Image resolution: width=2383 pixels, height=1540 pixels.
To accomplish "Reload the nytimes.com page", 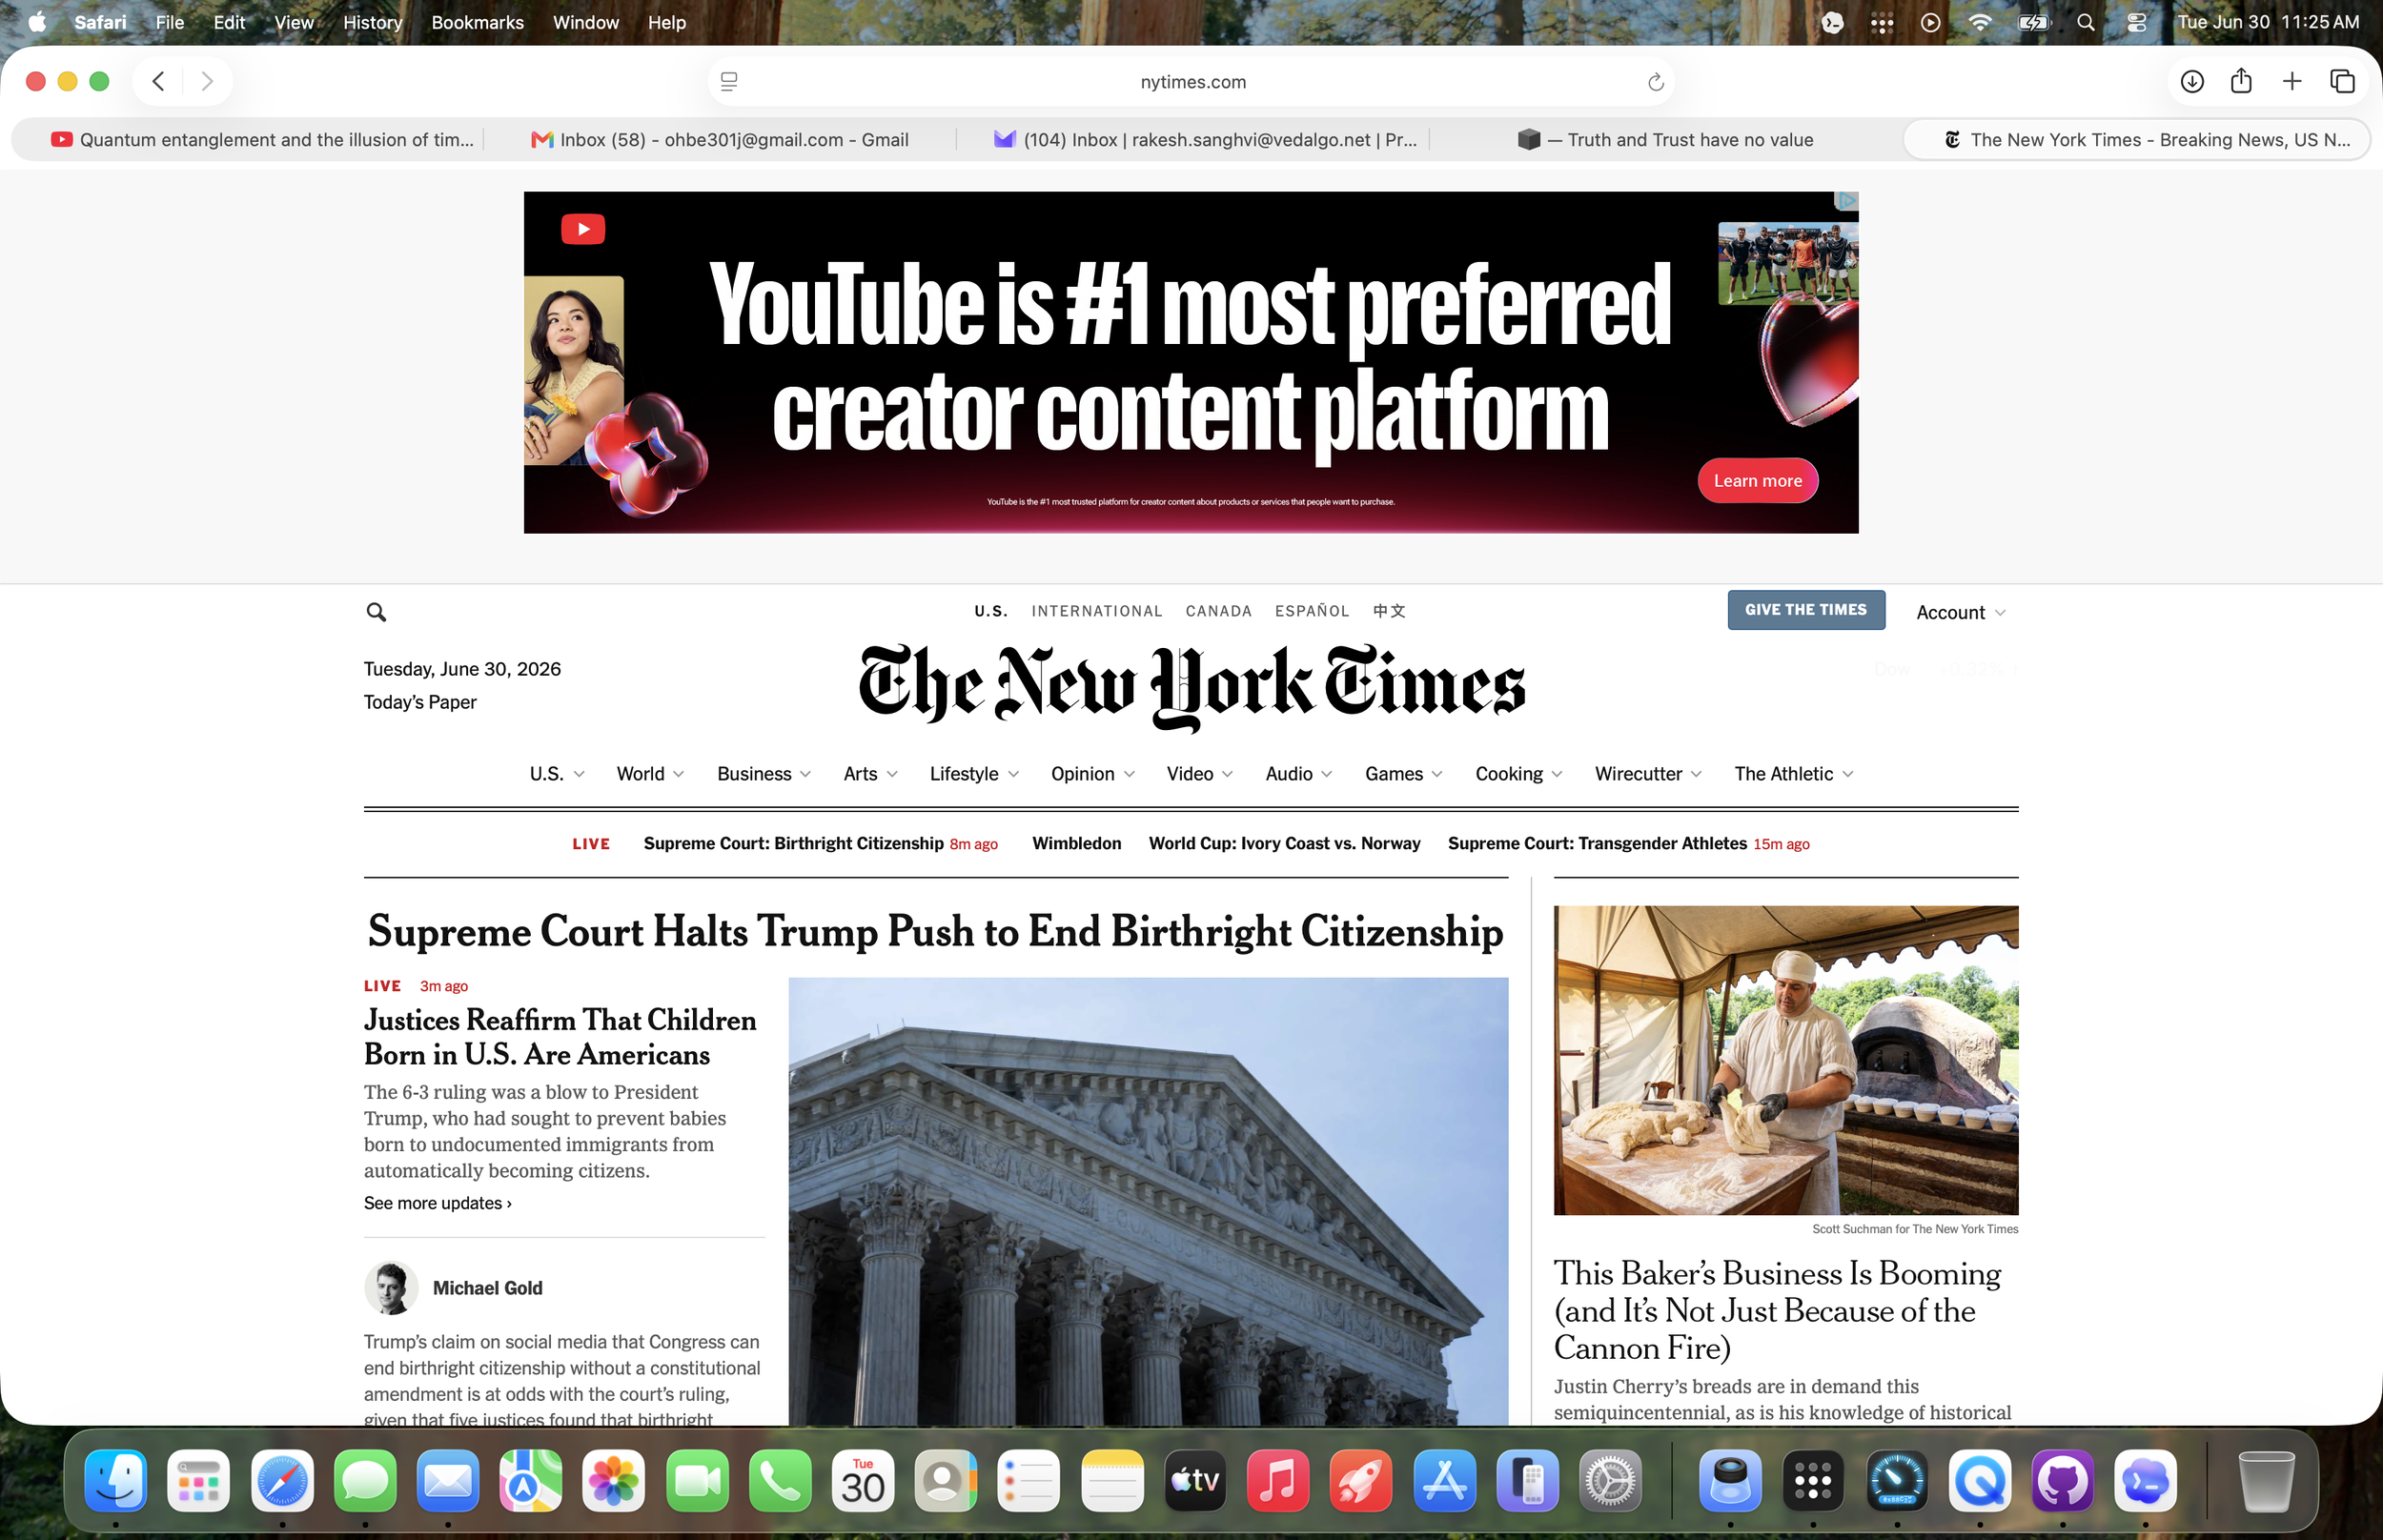I will (1655, 82).
